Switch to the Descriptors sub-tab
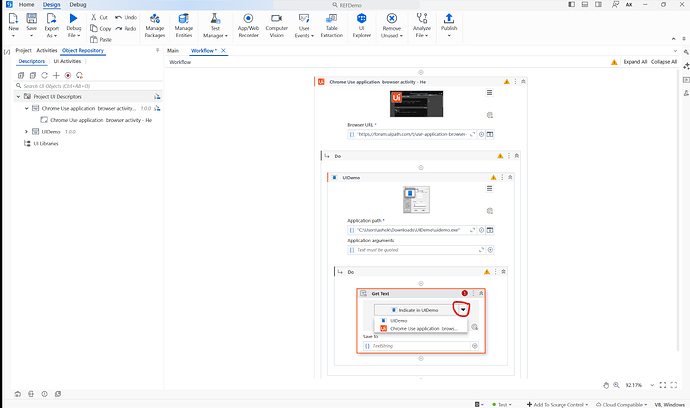The height and width of the screenshot is (408, 690). (x=32, y=61)
